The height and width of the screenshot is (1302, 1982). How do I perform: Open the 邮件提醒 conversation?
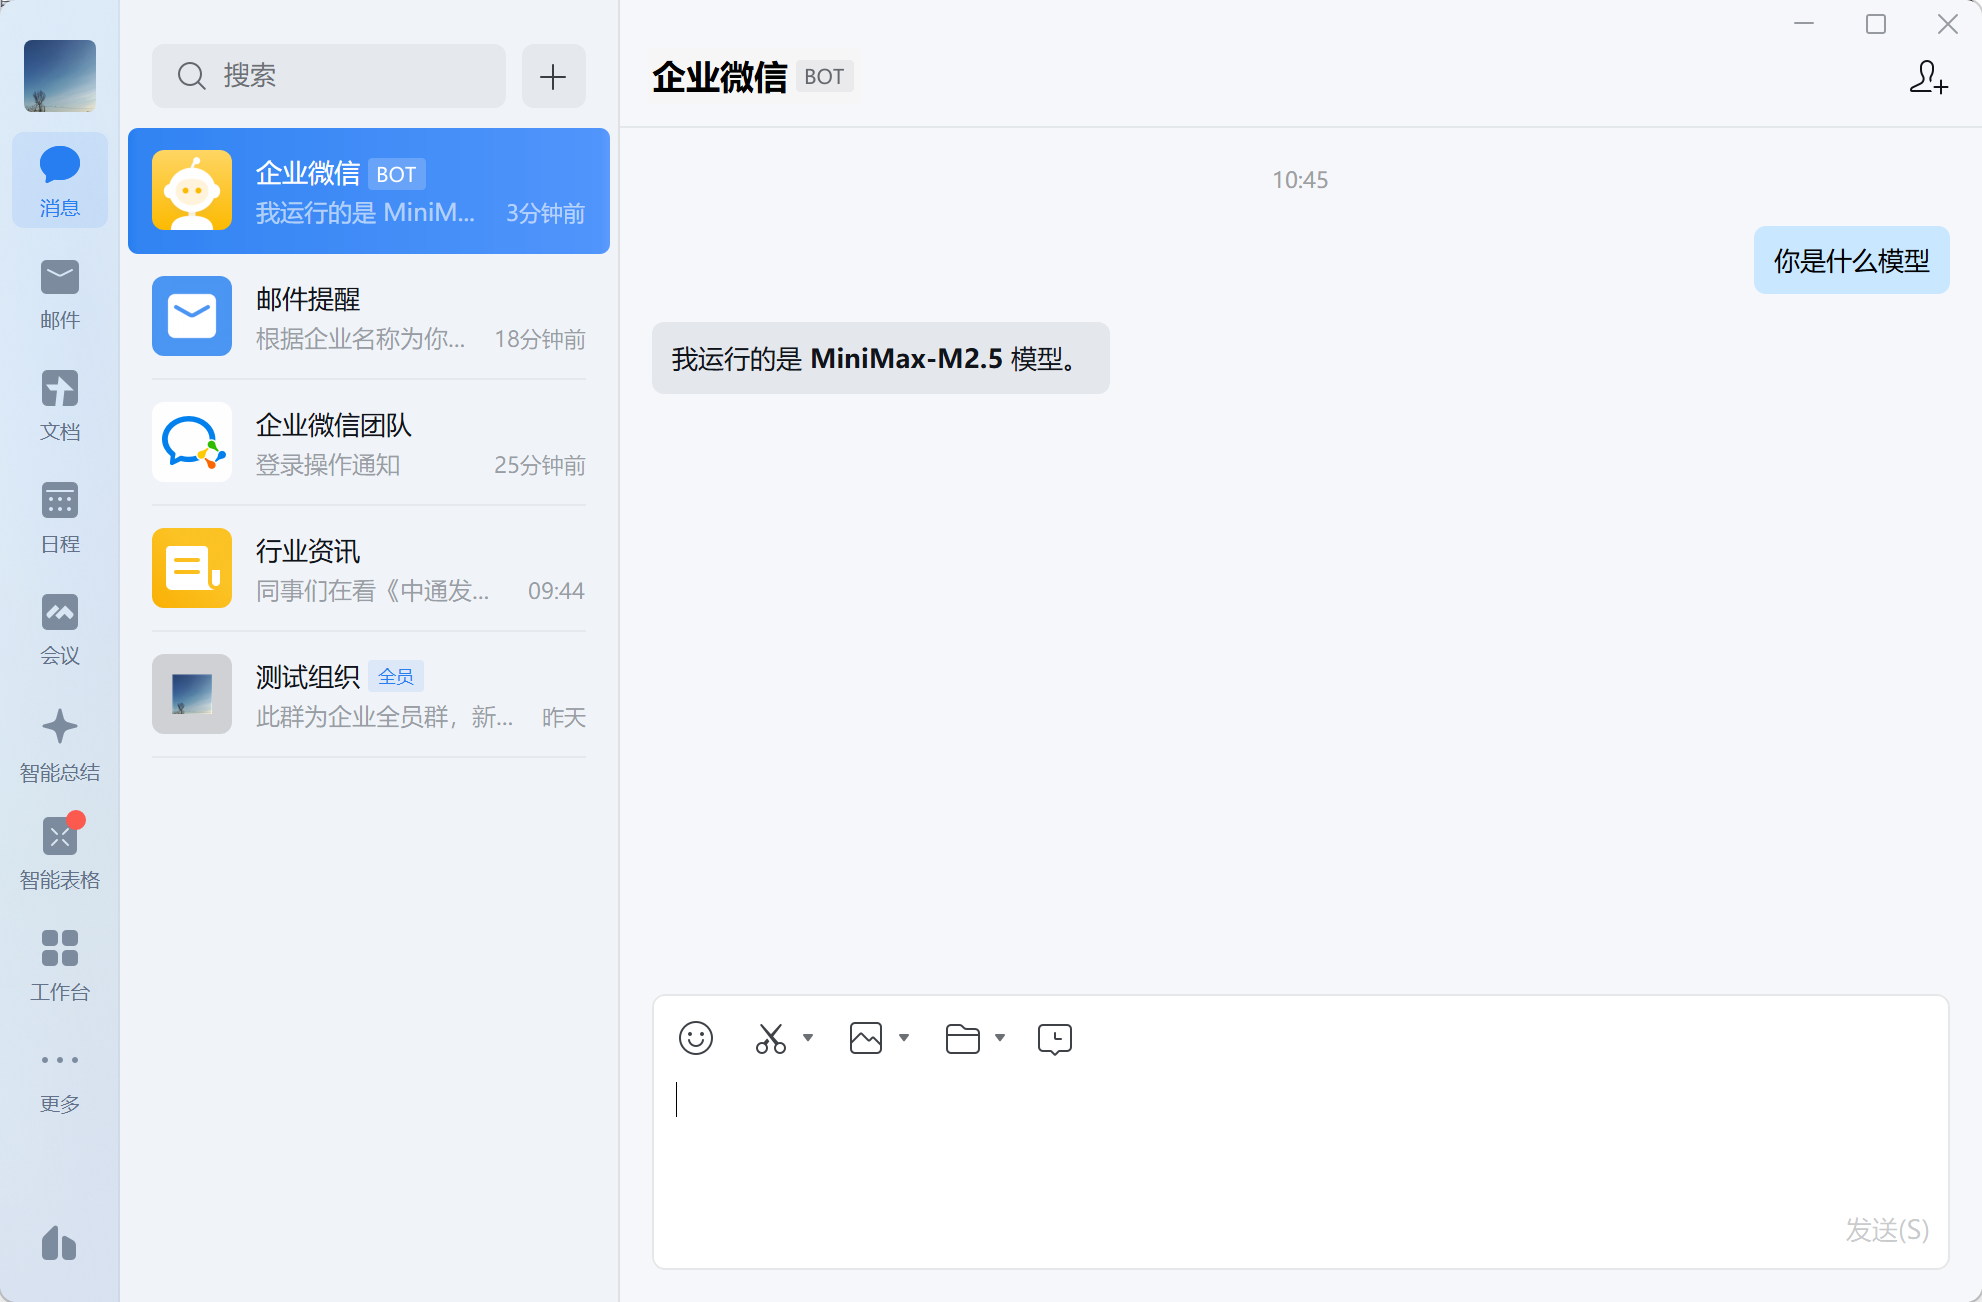[369, 317]
